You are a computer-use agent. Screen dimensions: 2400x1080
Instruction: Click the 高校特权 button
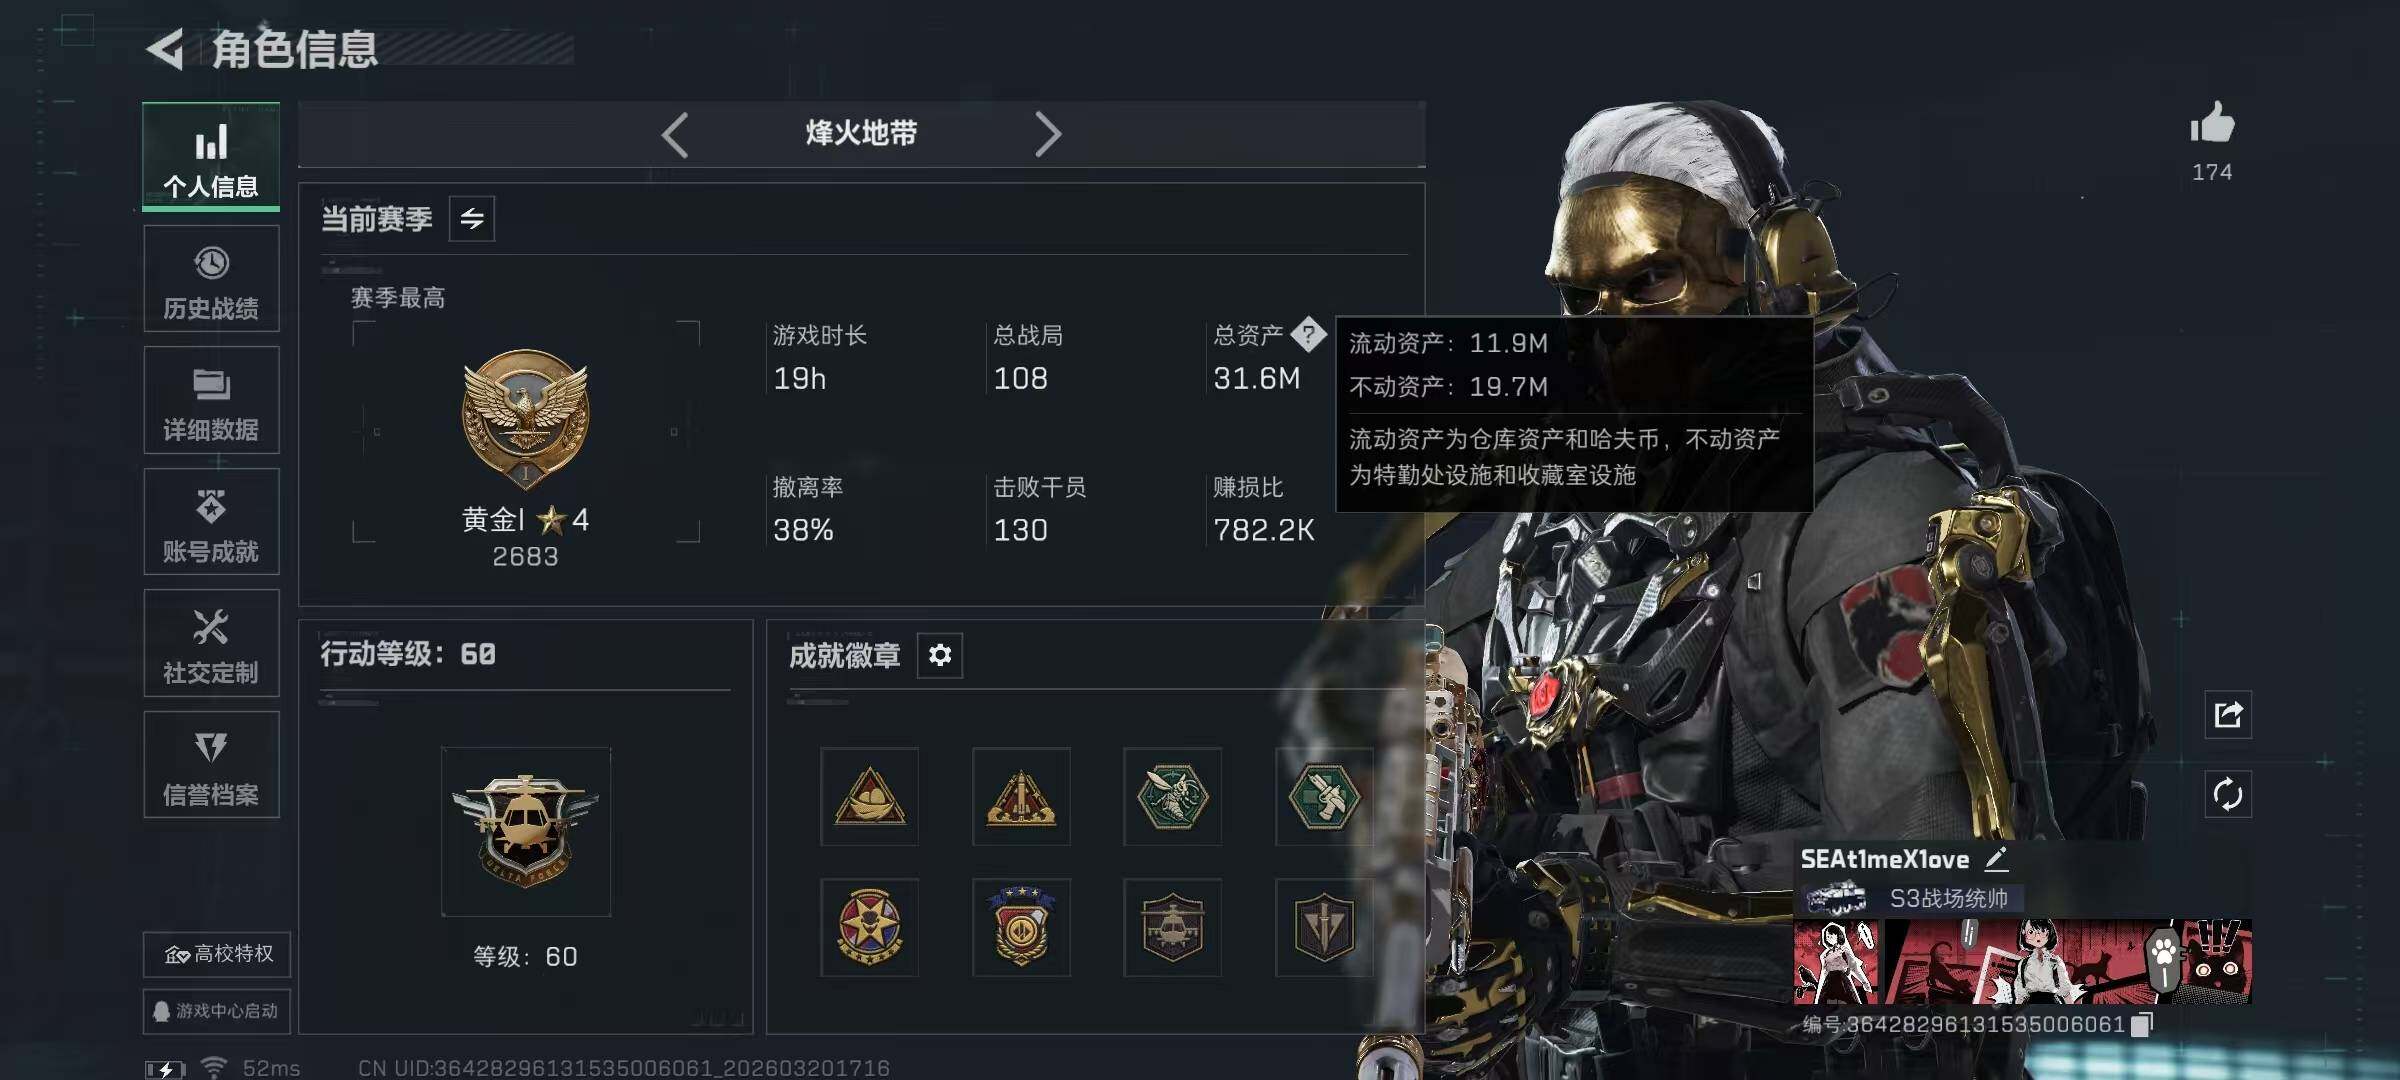pos(217,954)
